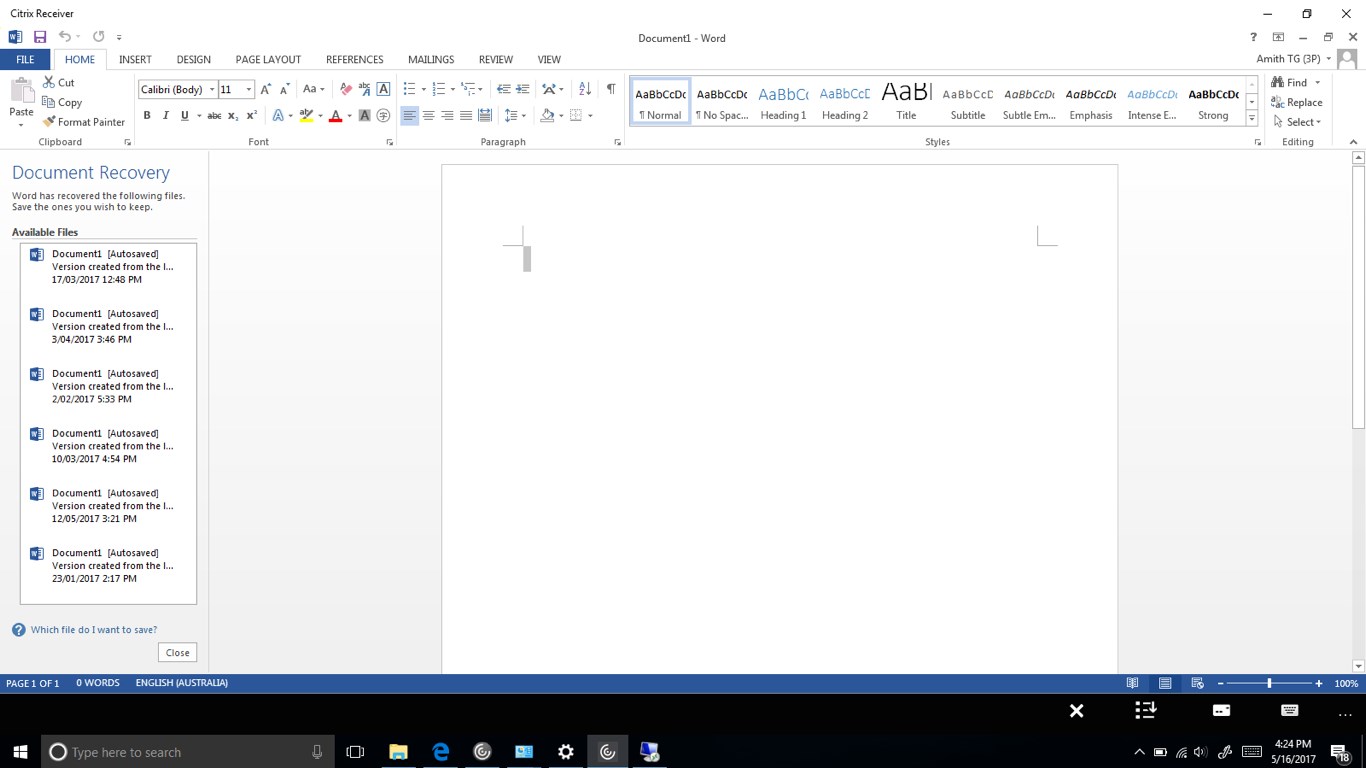Toggle bullet list formatting
The height and width of the screenshot is (768, 1366).
point(408,88)
